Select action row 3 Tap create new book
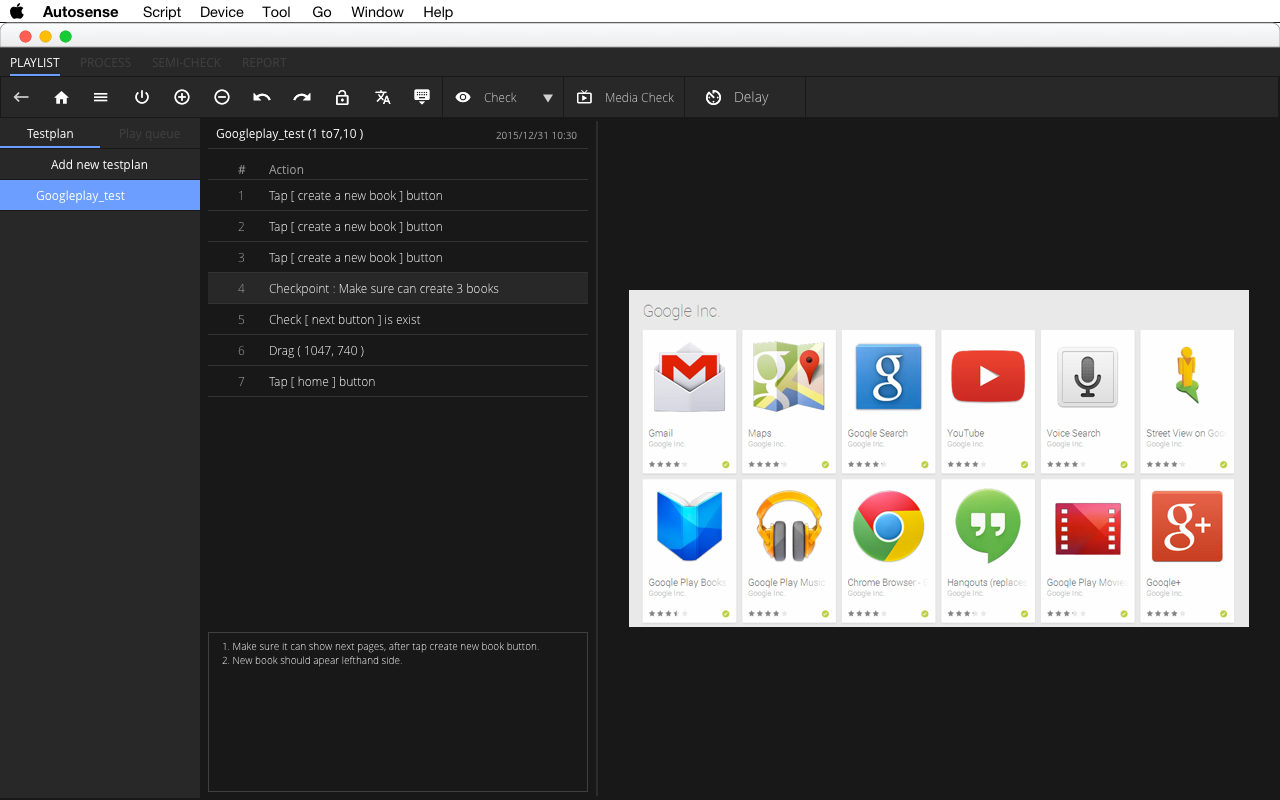Screen dimensions: 1280x800 coord(398,257)
